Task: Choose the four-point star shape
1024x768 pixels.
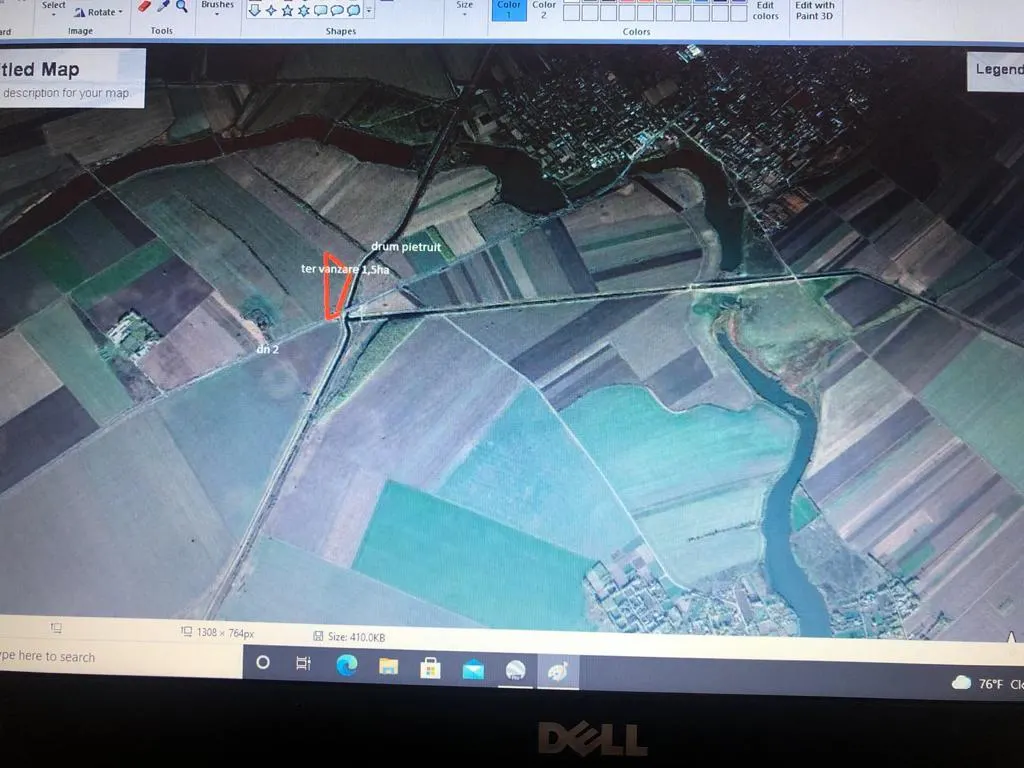Action: [x=271, y=10]
